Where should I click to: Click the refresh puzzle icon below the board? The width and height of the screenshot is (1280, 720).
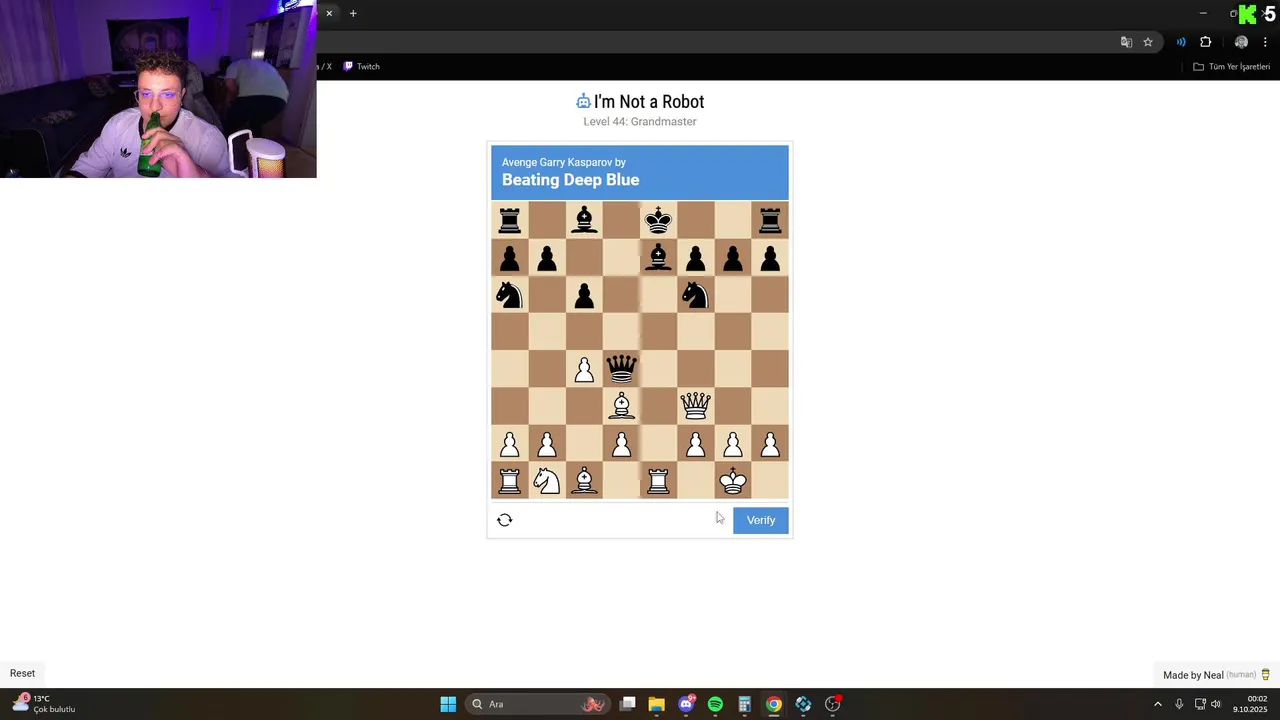pyautogui.click(x=505, y=520)
